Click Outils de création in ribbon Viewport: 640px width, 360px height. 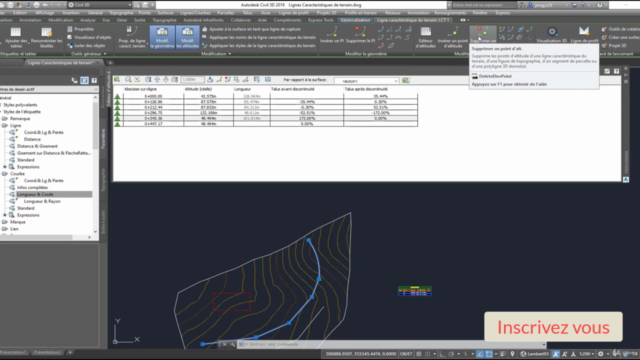(620, 29)
